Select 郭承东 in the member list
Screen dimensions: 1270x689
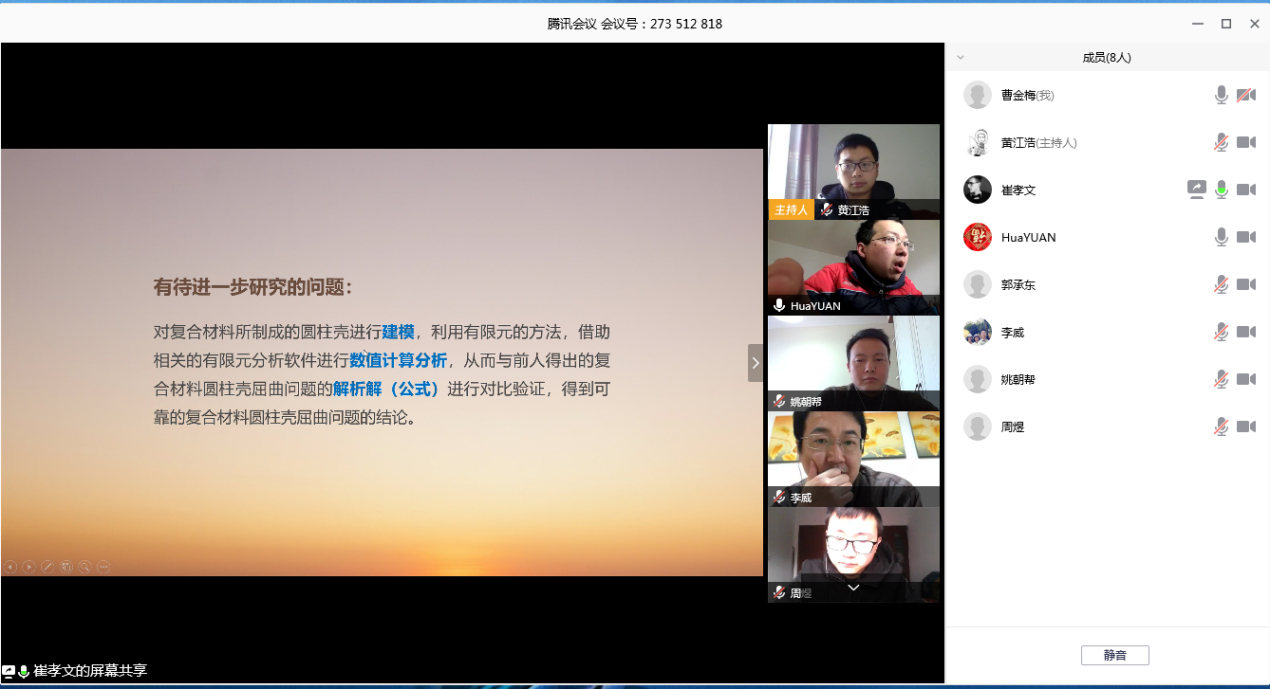(1018, 285)
